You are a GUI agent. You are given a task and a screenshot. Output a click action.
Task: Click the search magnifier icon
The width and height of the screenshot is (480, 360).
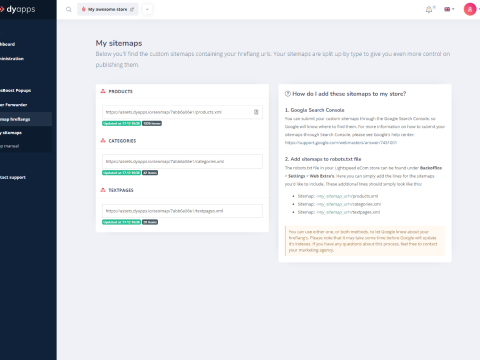pos(69,9)
